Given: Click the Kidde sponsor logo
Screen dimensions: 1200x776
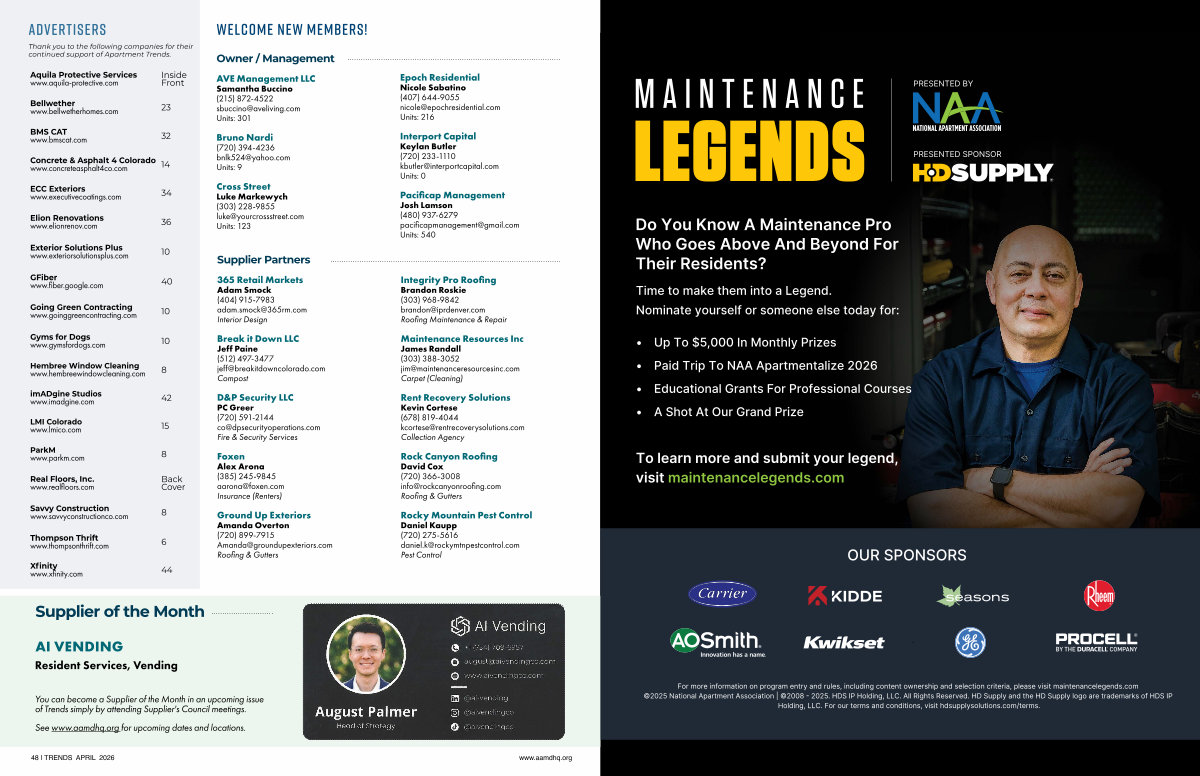Looking at the screenshot, I should tap(845, 596).
